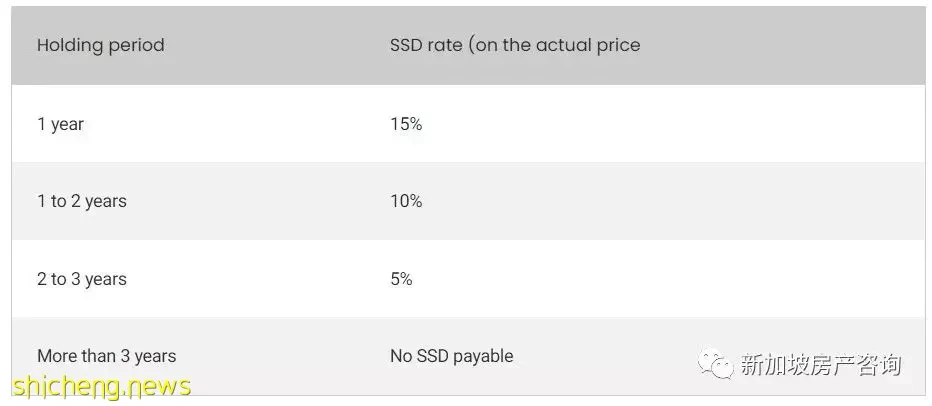Select the '2 to 3 years' cell
The height and width of the screenshot is (406, 932).
(x=81, y=279)
